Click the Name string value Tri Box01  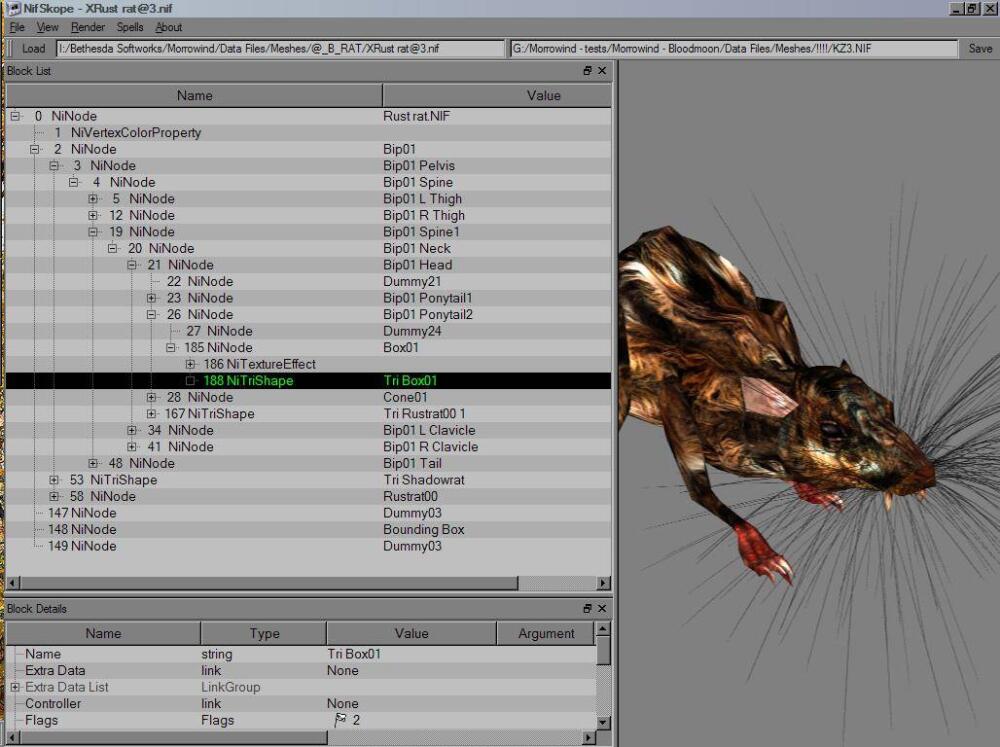[354, 654]
